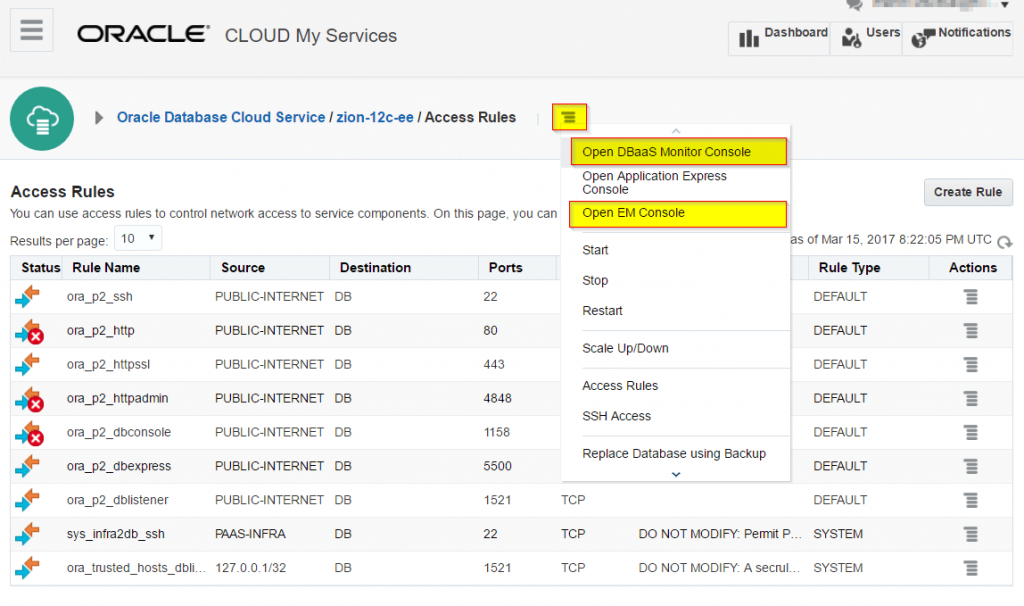Refresh the access rules list
This screenshot has width=1024, height=606.
point(1004,241)
